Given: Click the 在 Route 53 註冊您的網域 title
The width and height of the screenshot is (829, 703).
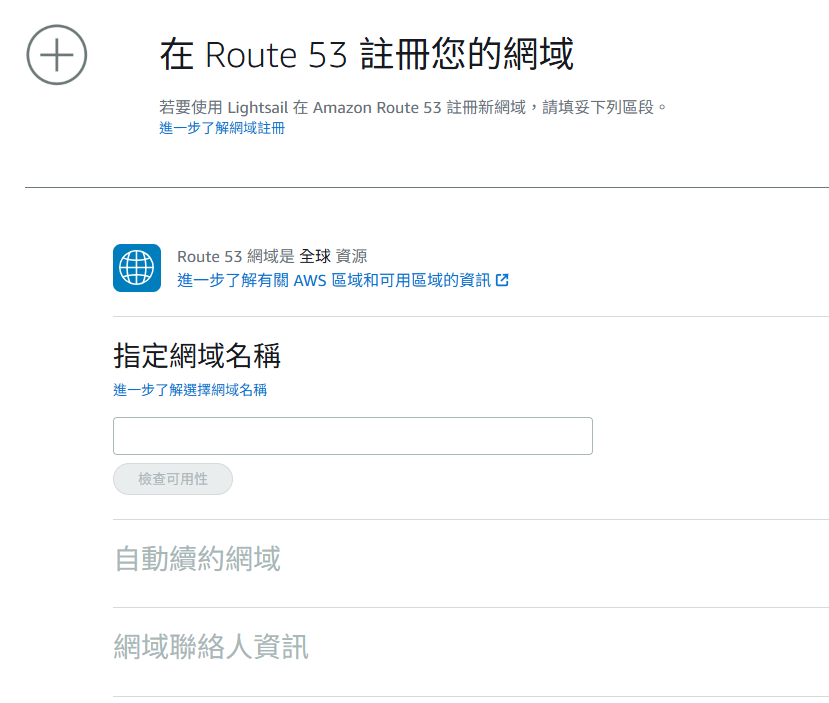Looking at the screenshot, I should [367, 54].
